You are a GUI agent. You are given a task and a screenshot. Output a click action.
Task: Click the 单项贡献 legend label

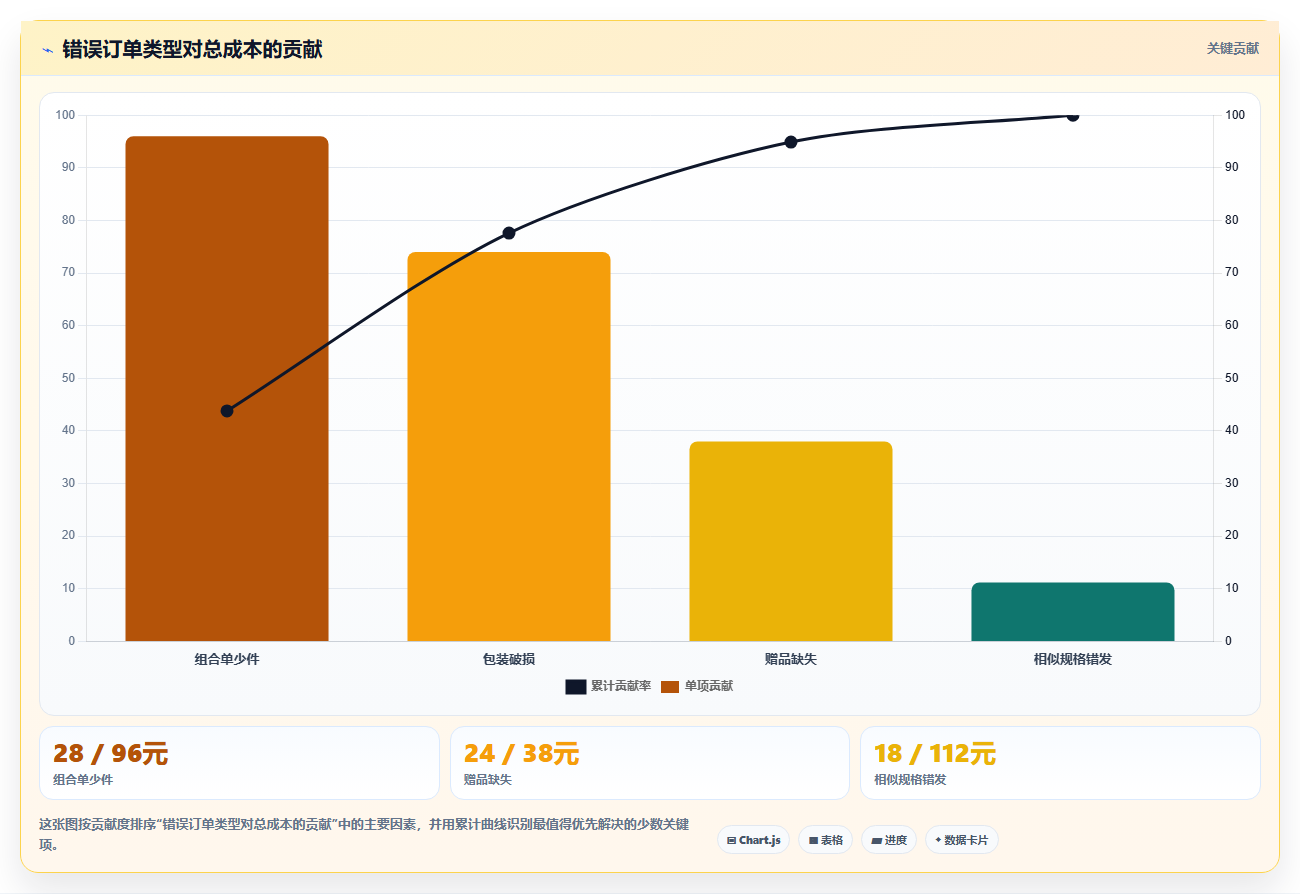click(709, 686)
